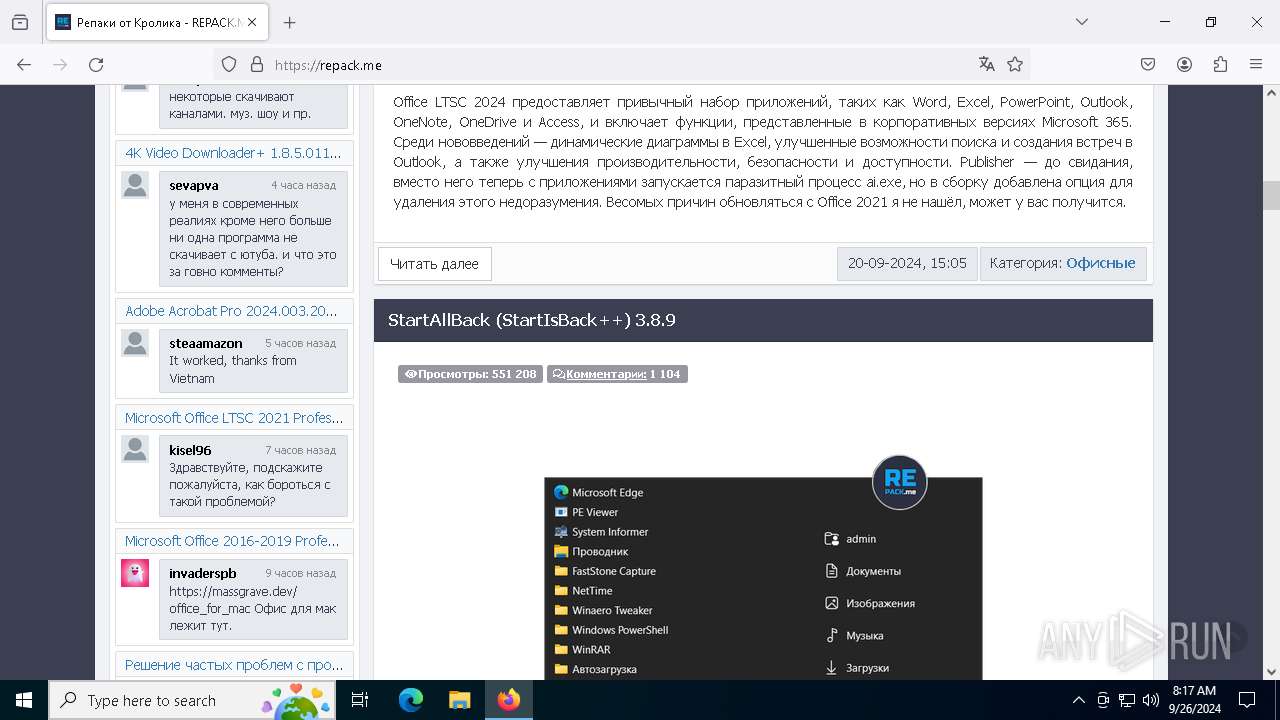
Task: Open Решение частых проблем link
Action: [x=234, y=665]
